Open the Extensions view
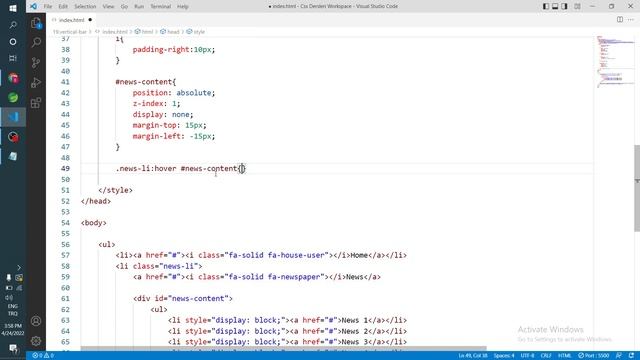640x360 pixels. pyautogui.click(x=36, y=102)
